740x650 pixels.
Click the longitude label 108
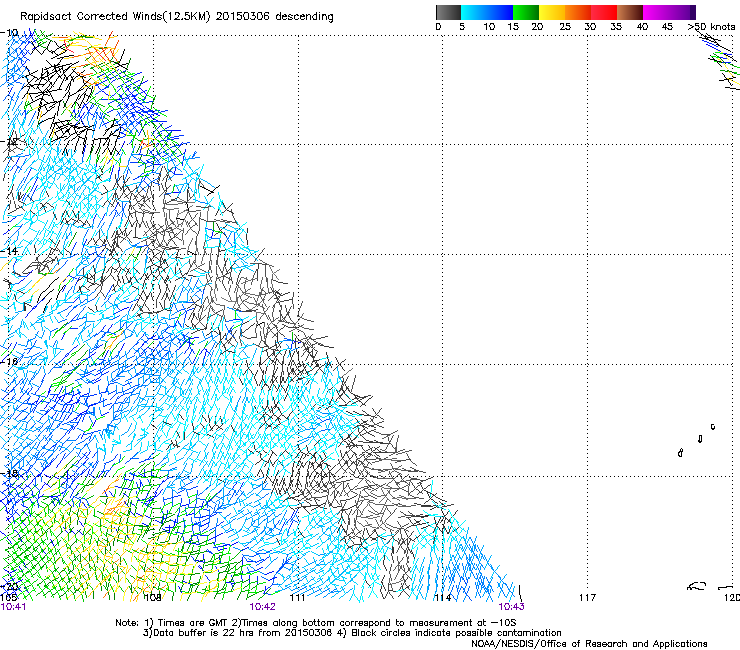coord(152,598)
